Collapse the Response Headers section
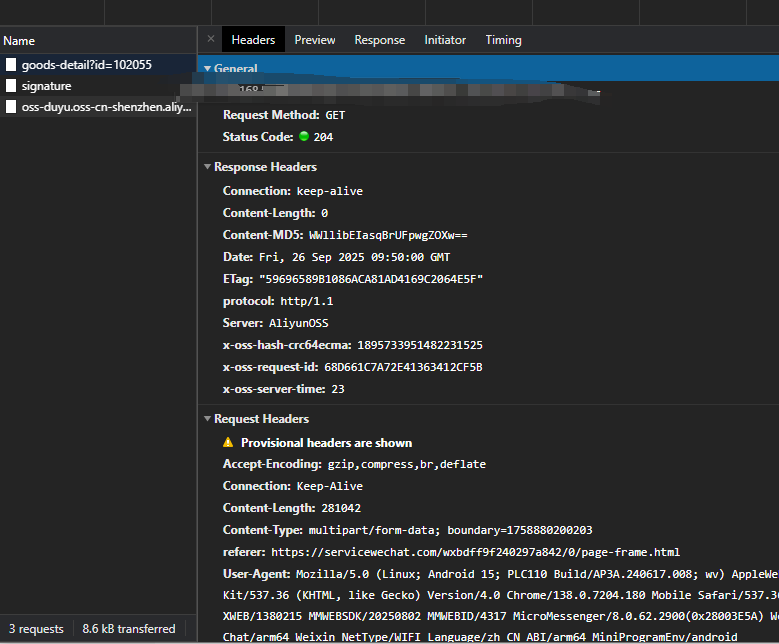 click(x=208, y=167)
